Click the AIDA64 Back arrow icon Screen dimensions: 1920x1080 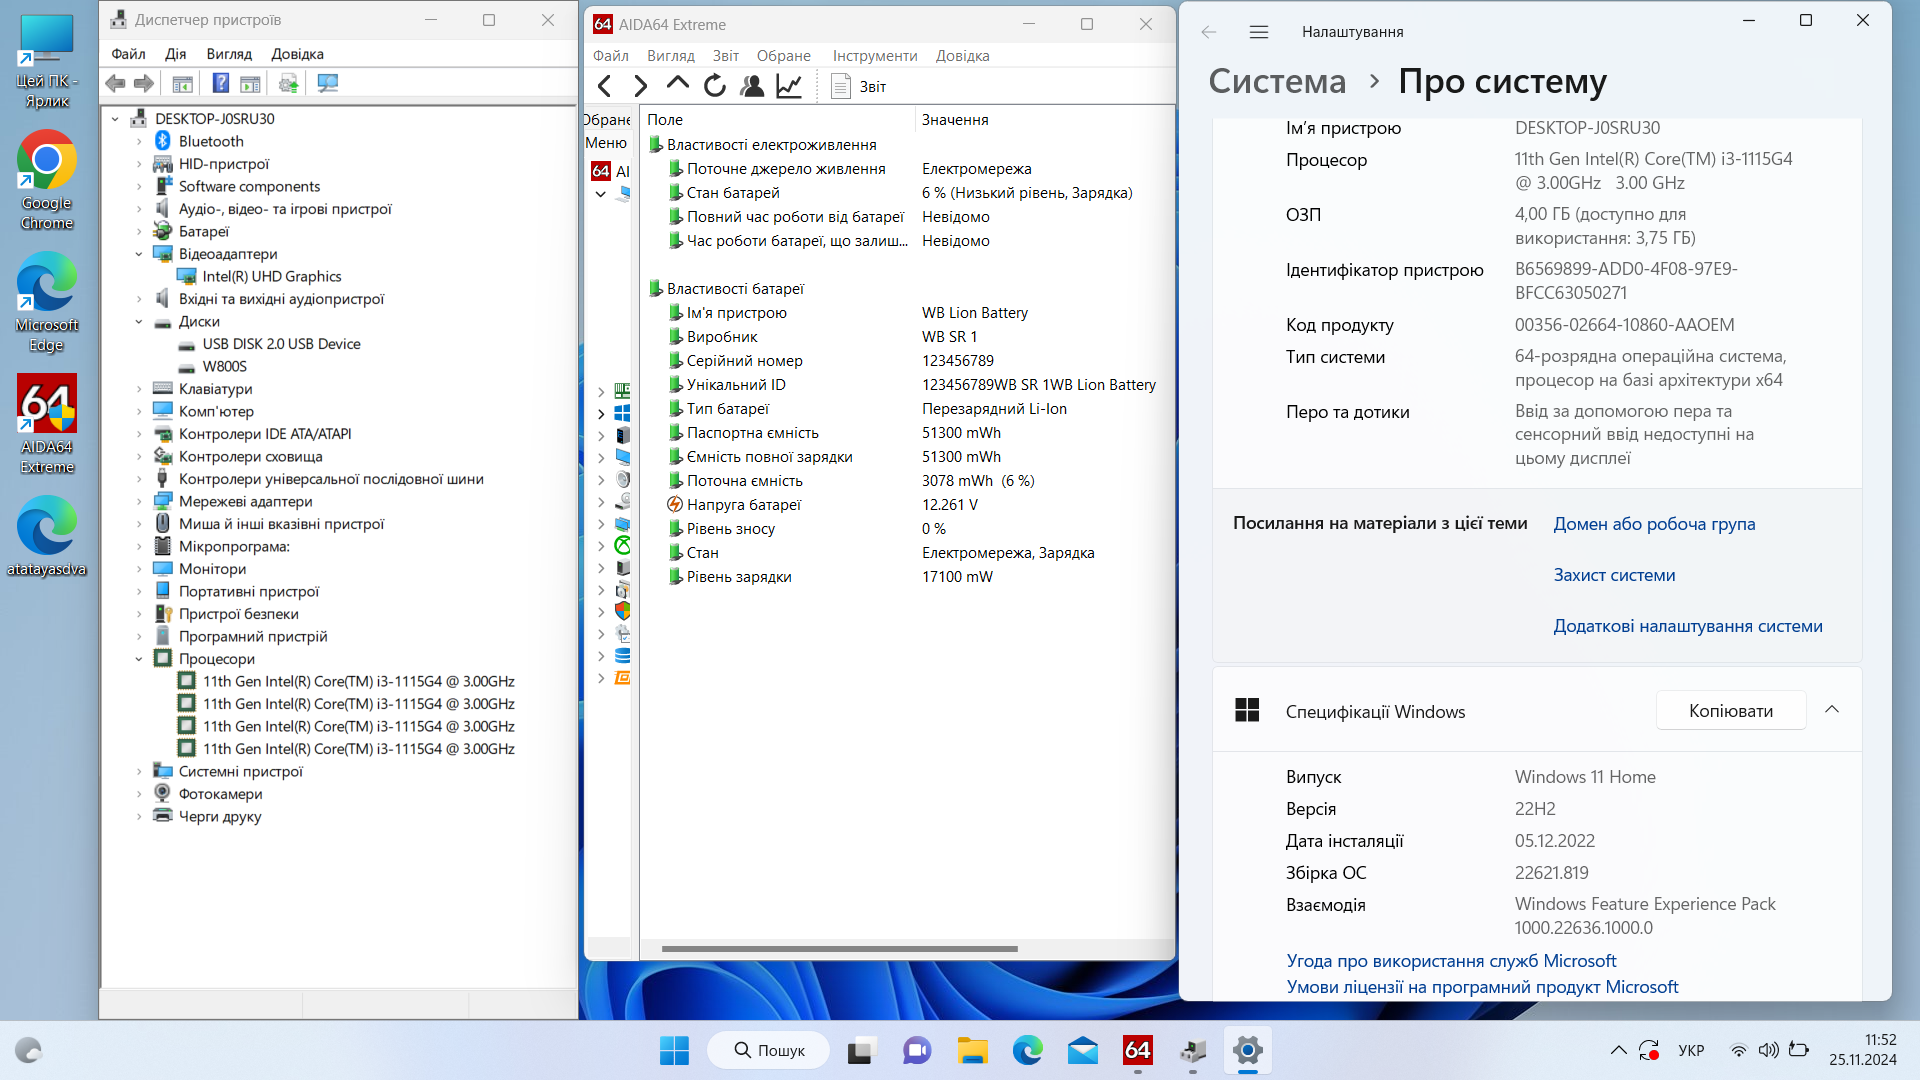pos(604,86)
